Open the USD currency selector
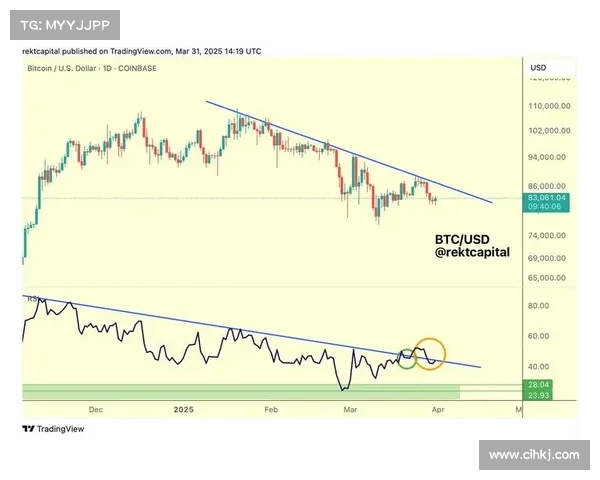The height and width of the screenshot is (480, 600). (538, 68)
